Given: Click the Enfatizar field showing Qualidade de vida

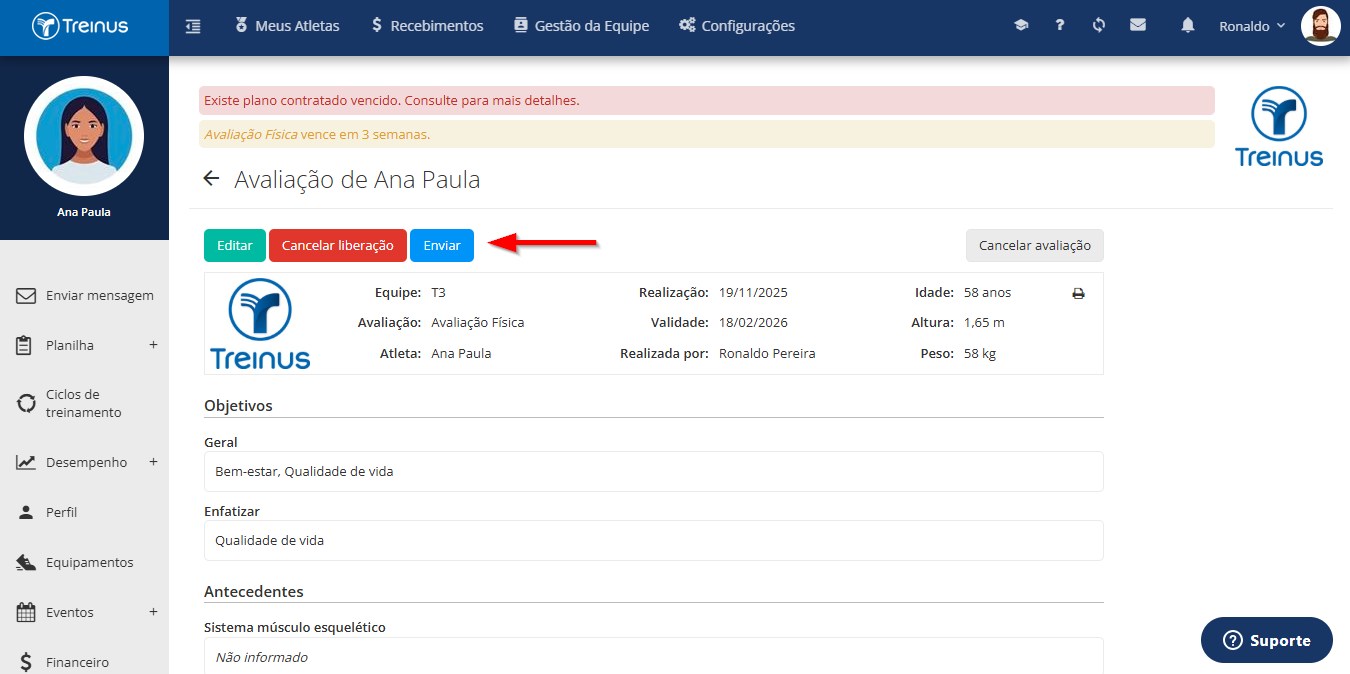Looking at the screenshot, I should (x=653, y=540).
